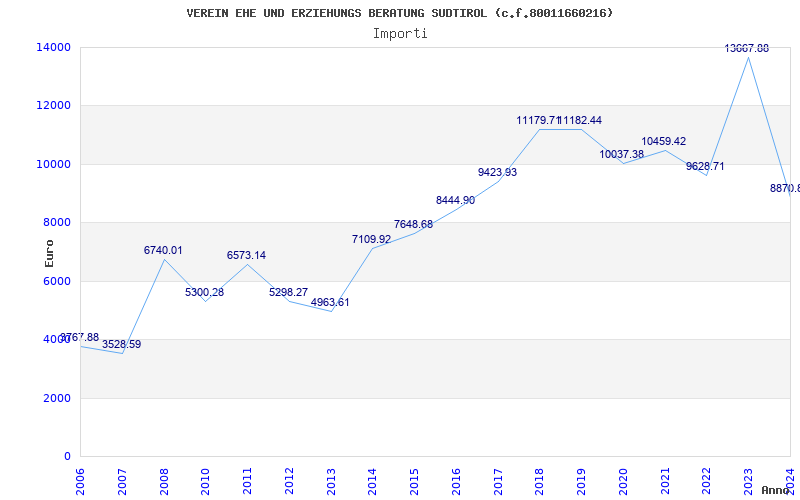Click the 2000 y-axis tick

[57, 398]
